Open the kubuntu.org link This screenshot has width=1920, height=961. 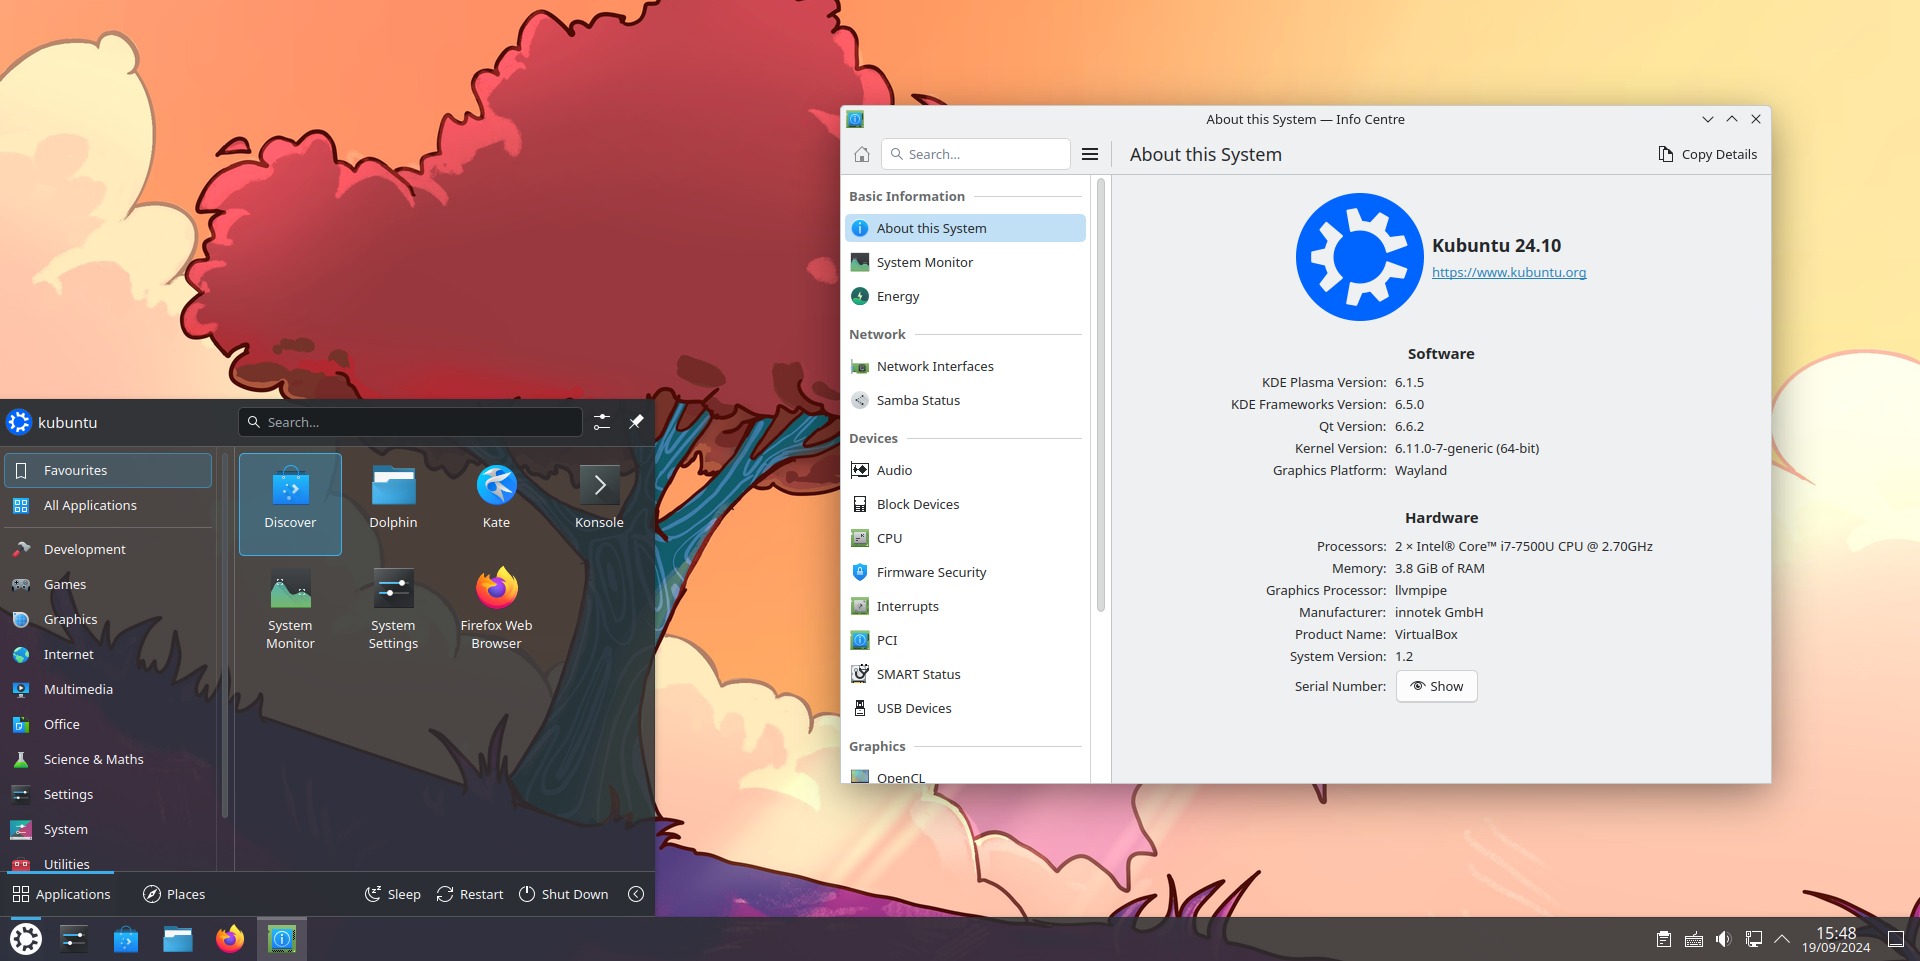(x=1509, y=272)
